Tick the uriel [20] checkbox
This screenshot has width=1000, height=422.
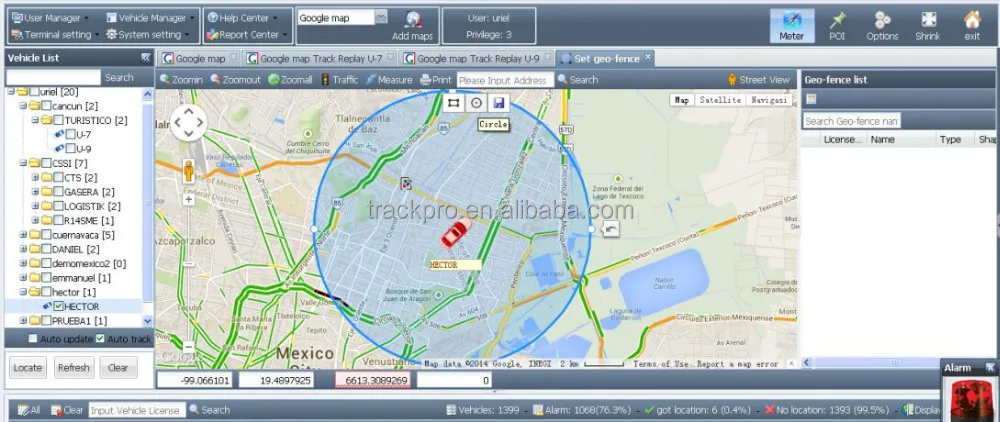click(x=34, y=92)
